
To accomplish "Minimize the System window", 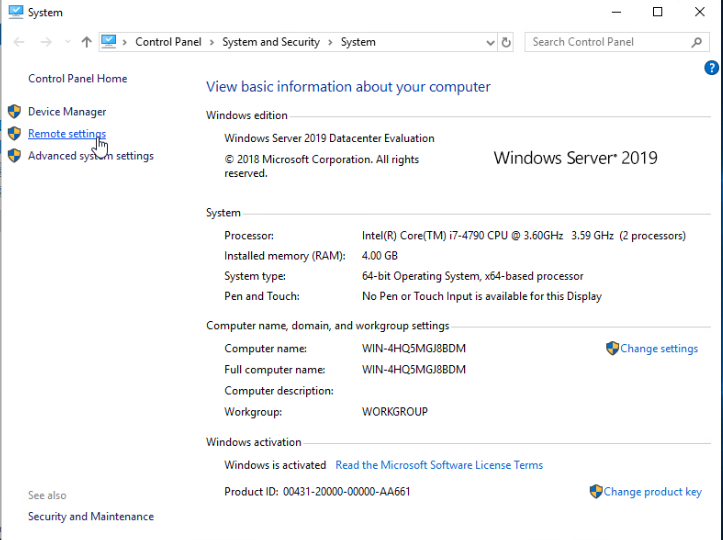I will coord(616,12).
